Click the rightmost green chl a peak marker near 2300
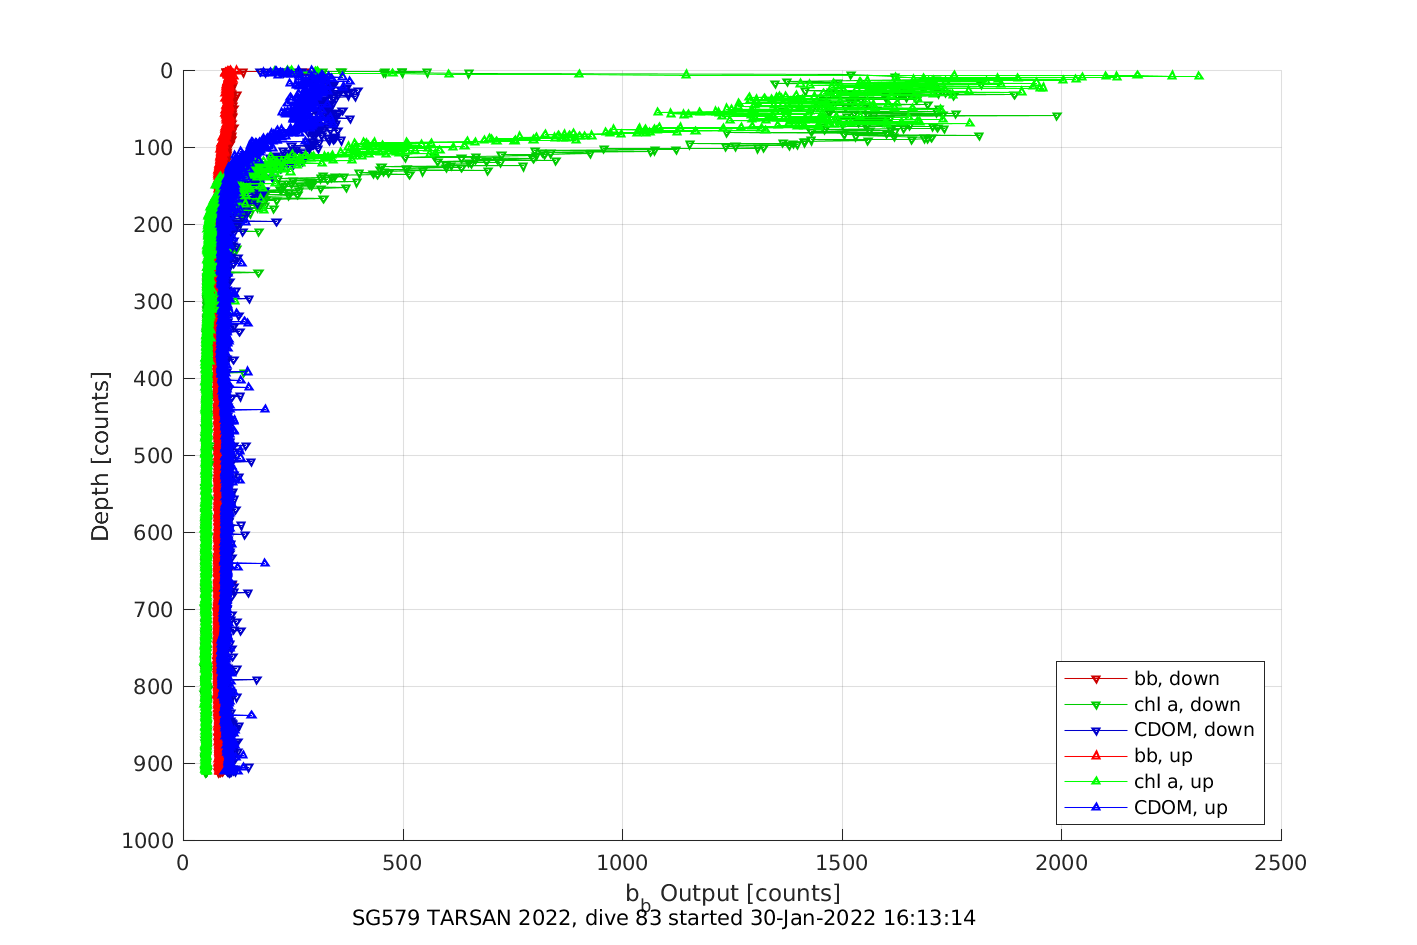 click(1198, 76)
